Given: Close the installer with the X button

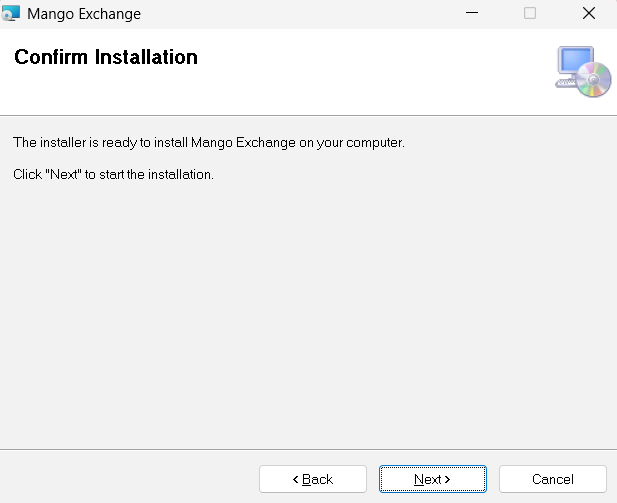Looking at the screenshot, I should (x=588, y=14).
